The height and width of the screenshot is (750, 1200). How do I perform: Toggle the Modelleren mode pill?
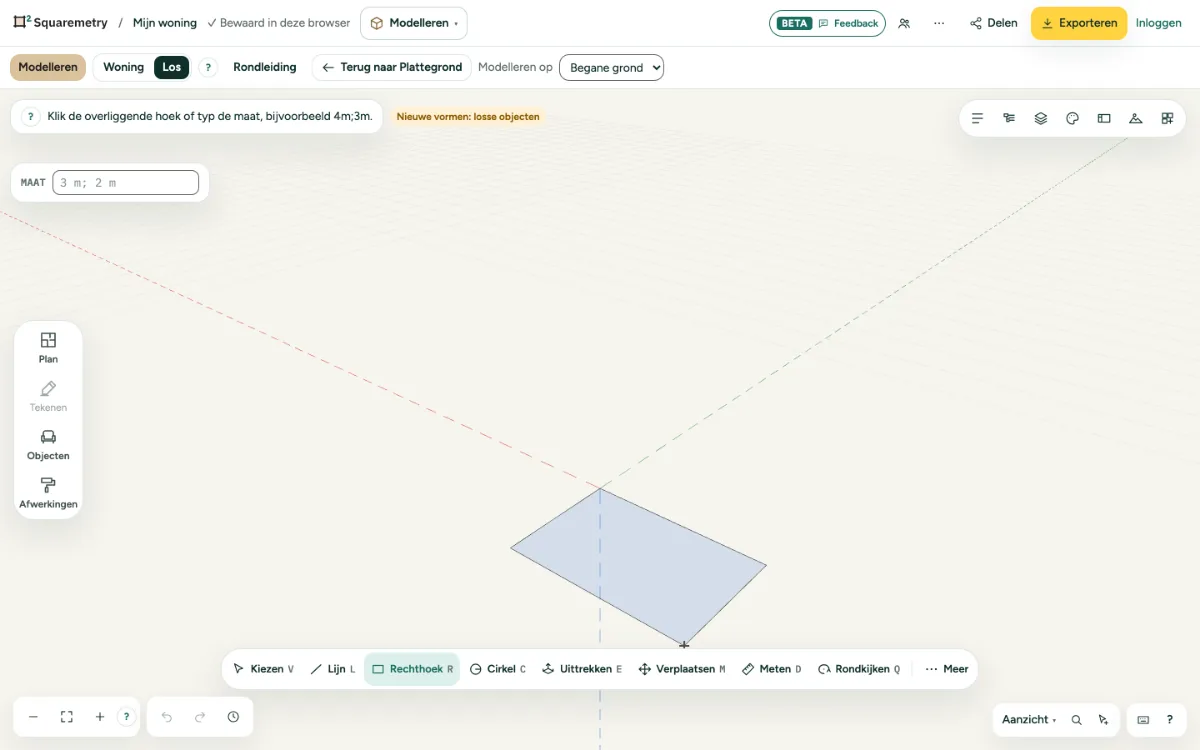coord(48,68)
